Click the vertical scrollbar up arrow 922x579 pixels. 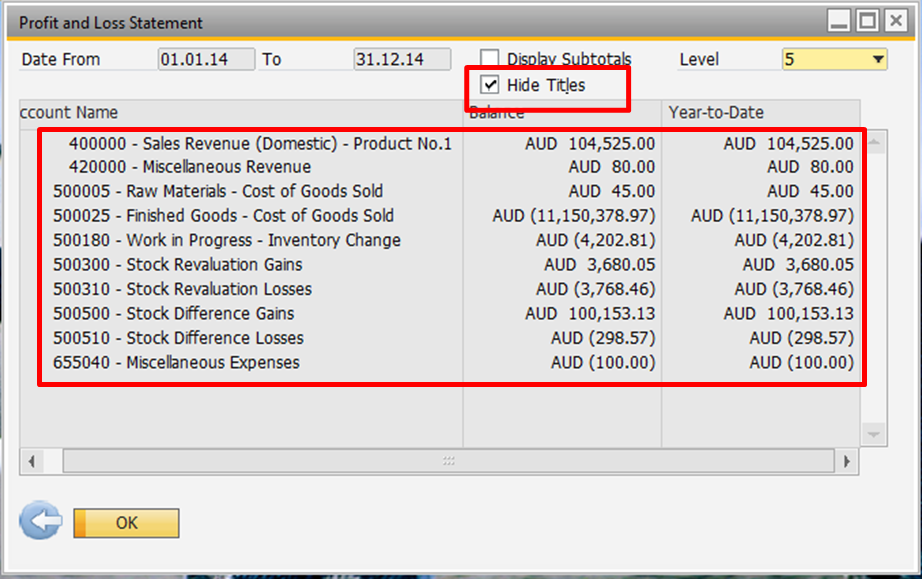coord(874,142)
